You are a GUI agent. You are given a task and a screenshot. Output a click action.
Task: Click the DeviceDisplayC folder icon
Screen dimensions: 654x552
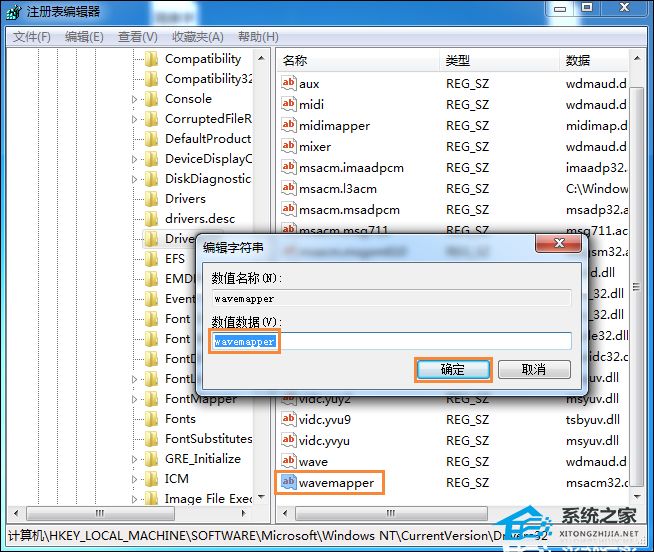coord(151,159)
